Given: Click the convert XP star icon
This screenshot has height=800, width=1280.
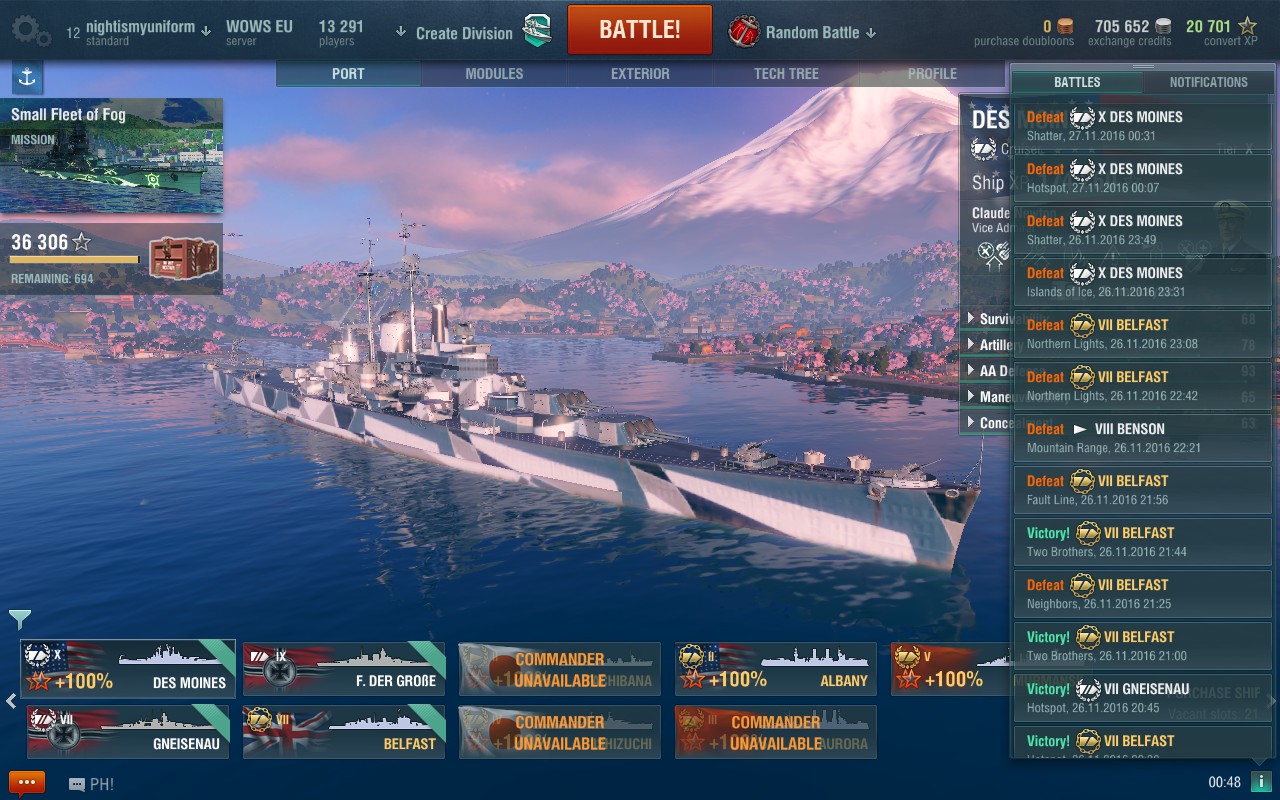Looking at the screenshot, I should pyautogui.click(x=1248, y=26).
